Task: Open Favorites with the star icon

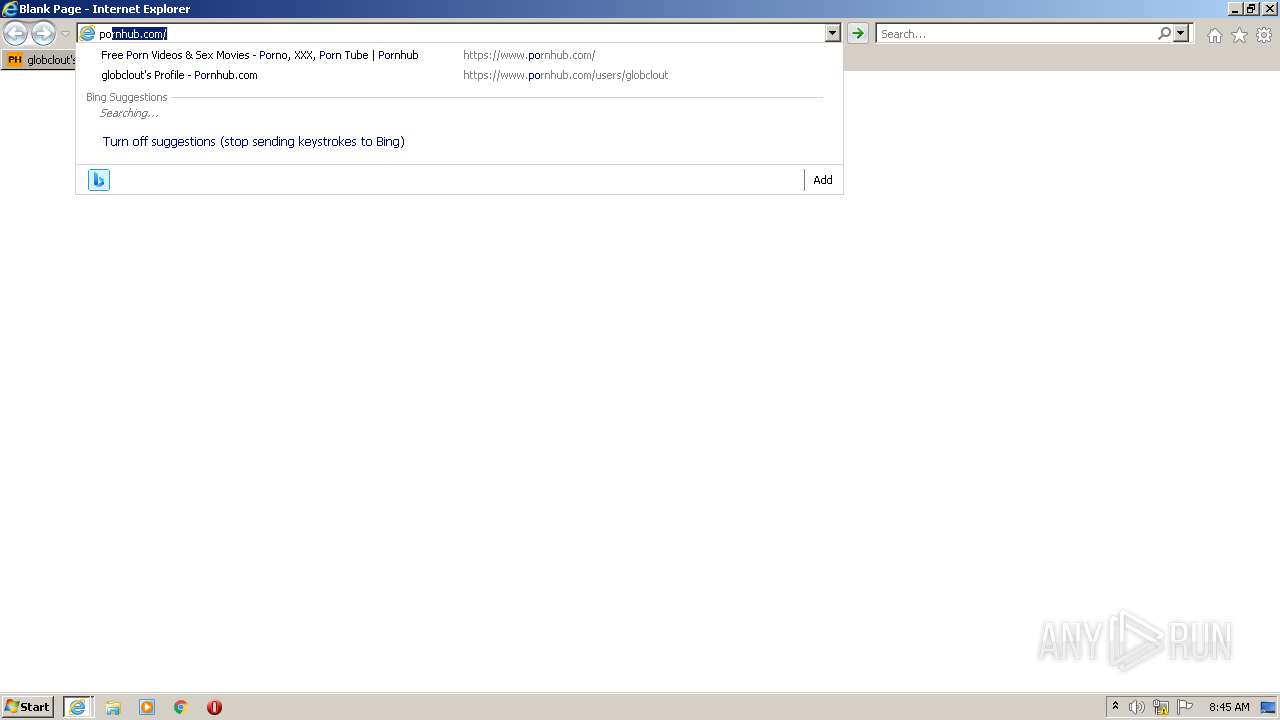Action: (x=1239, y=35)
